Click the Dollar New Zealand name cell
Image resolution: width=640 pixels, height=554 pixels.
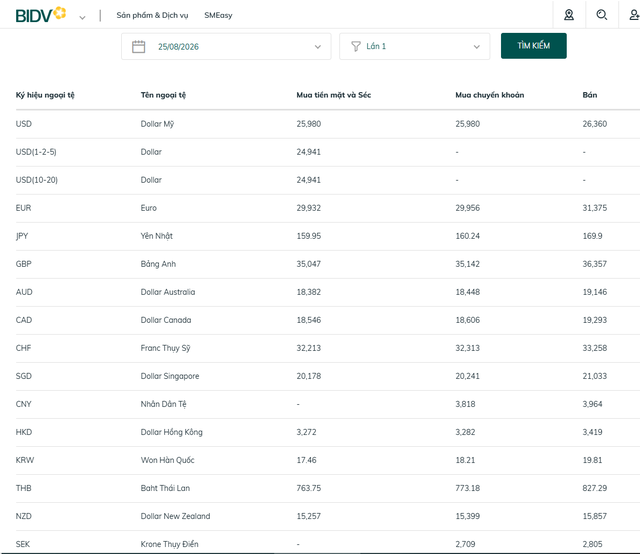[x=176, y=516]
